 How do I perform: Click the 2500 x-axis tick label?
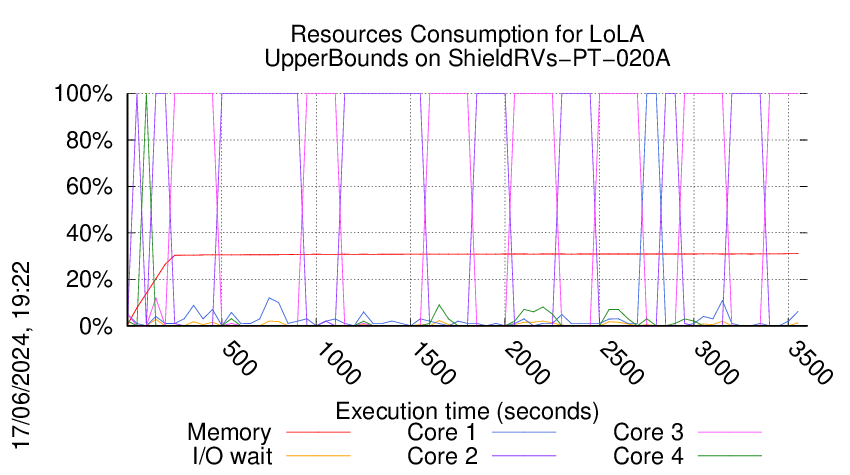coord(621,363)
